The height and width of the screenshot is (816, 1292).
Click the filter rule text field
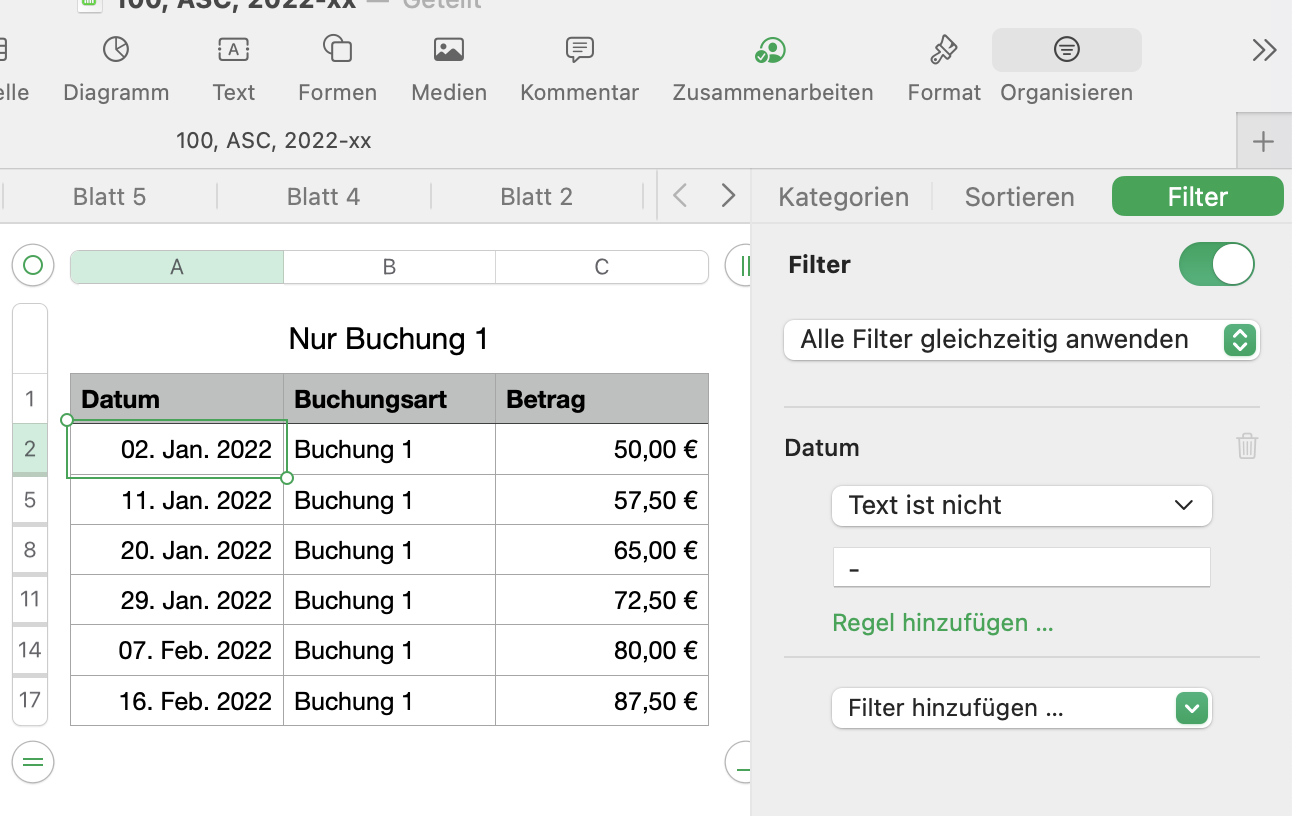coord(1021,568)
